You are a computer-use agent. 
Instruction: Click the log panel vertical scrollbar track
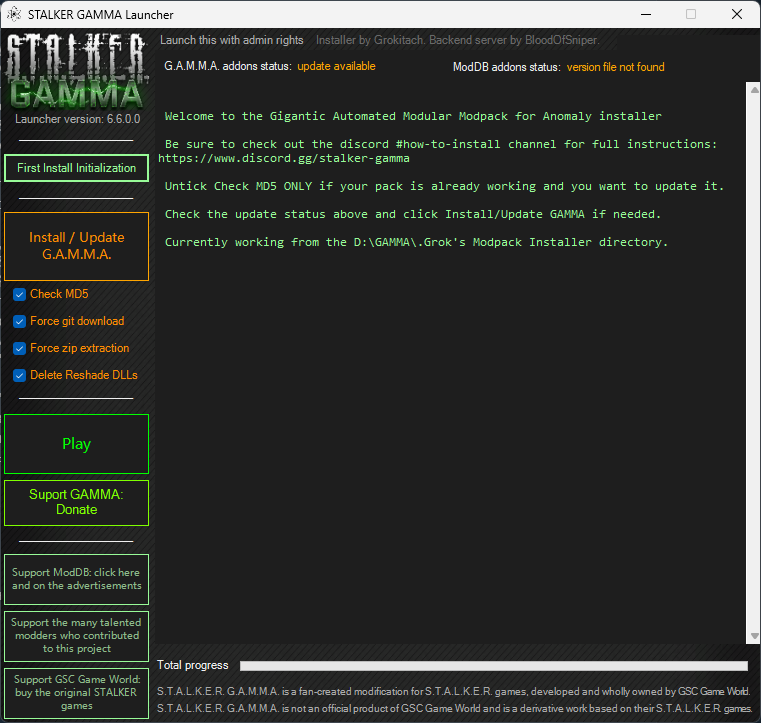754,362
